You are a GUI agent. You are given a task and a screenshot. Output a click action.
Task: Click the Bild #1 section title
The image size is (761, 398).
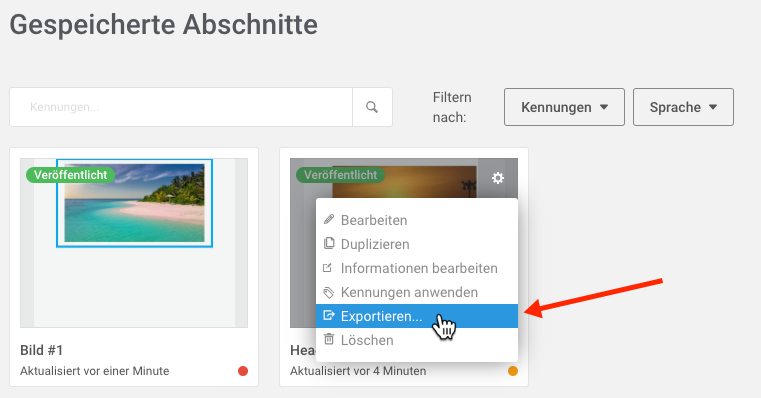[x=41, y=350]
